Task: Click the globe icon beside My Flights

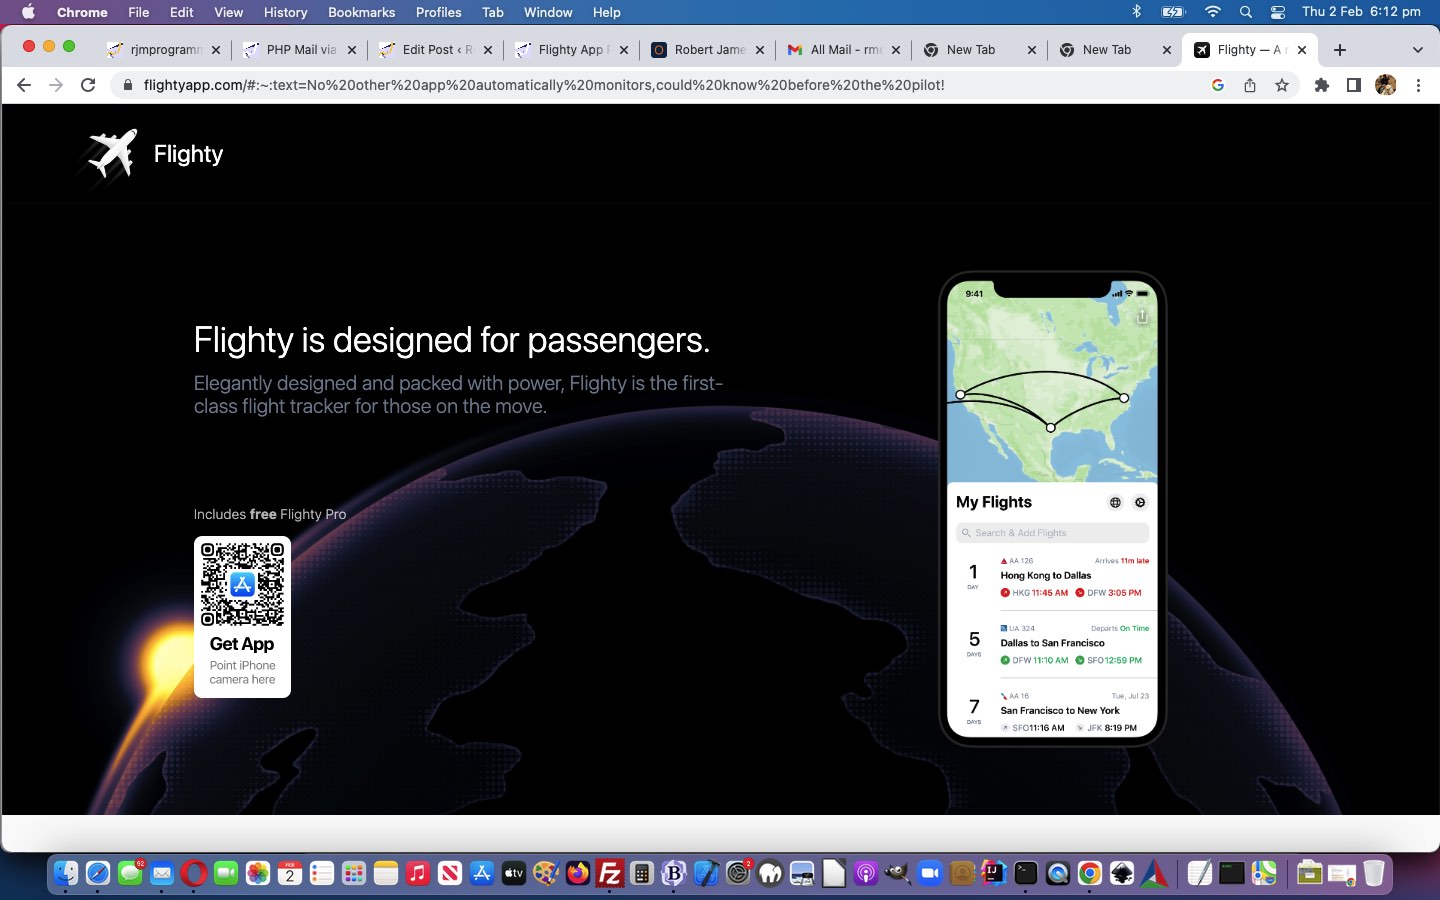Action: 1115,502
